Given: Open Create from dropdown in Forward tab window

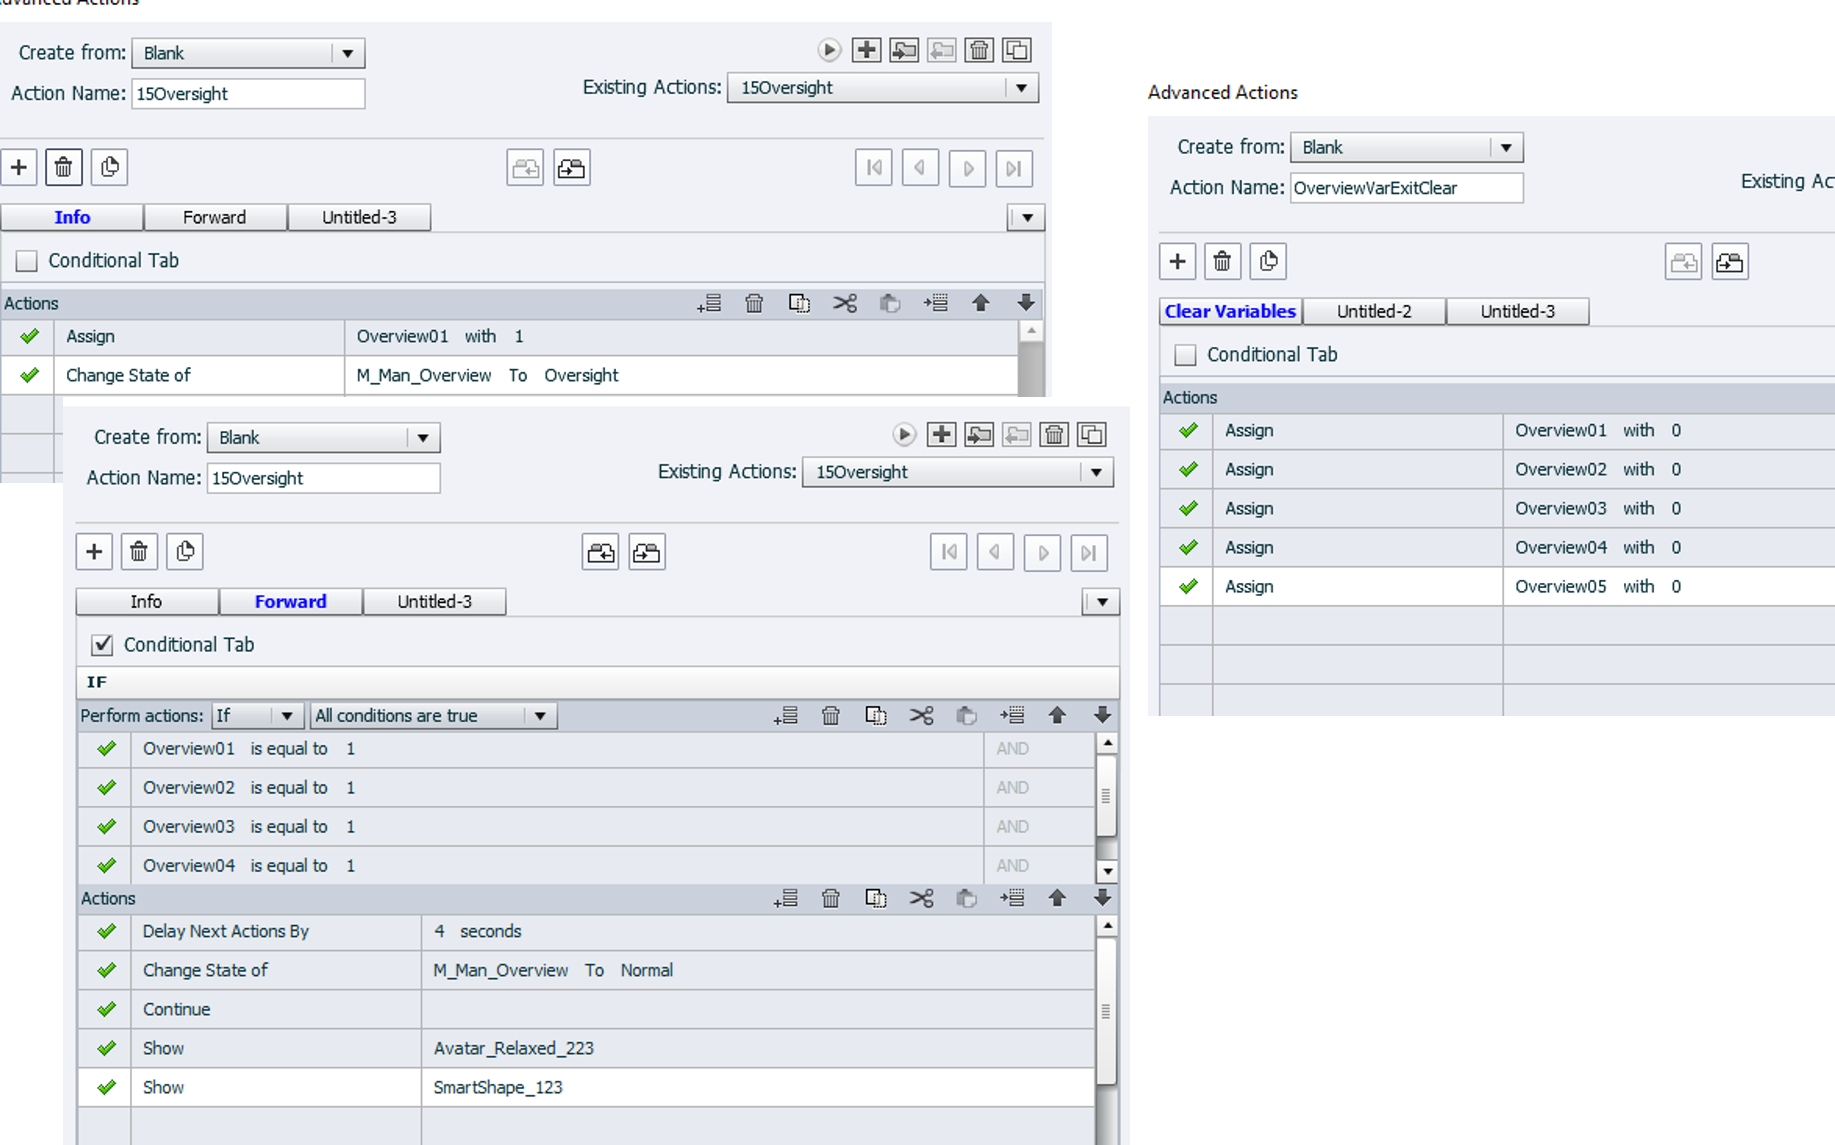Looking at the screenshot, I should 423,438.
